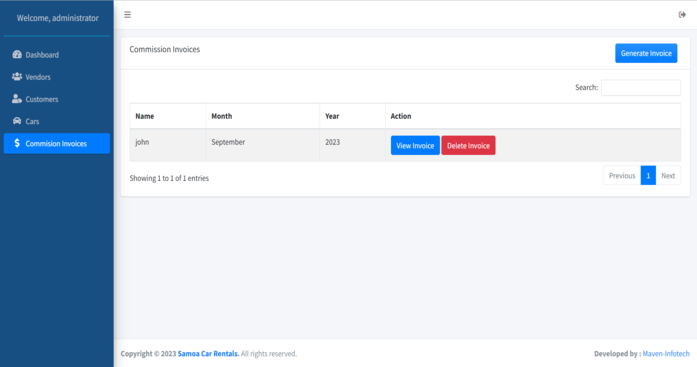Click the Customers person icon
This screenshot has width=697, height=367.
(17, 99)
